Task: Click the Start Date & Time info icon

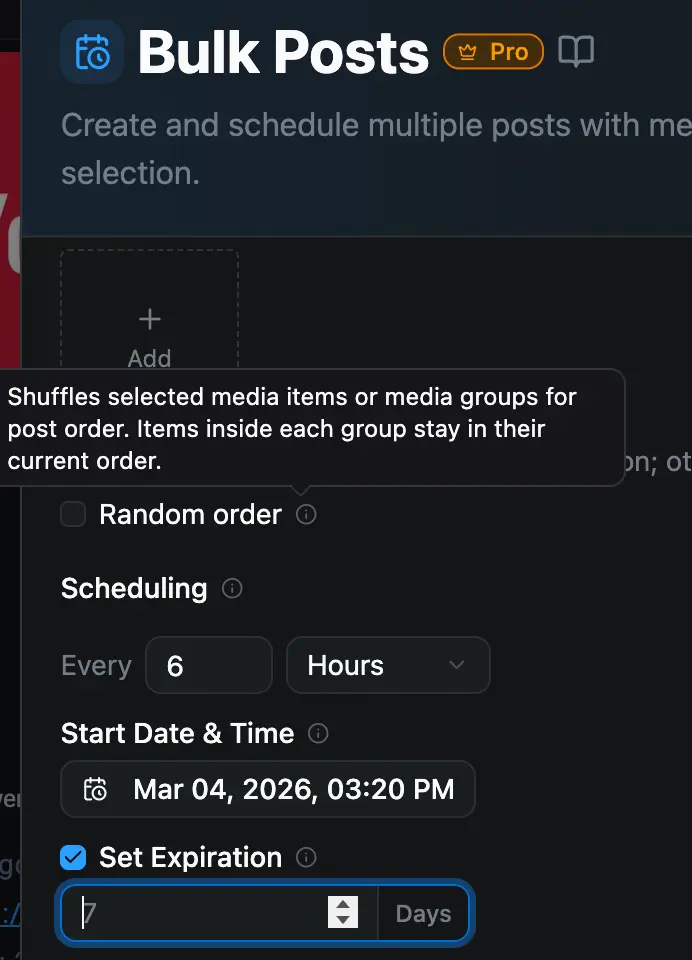Action: pyautogui.click(x=318, y=733)
